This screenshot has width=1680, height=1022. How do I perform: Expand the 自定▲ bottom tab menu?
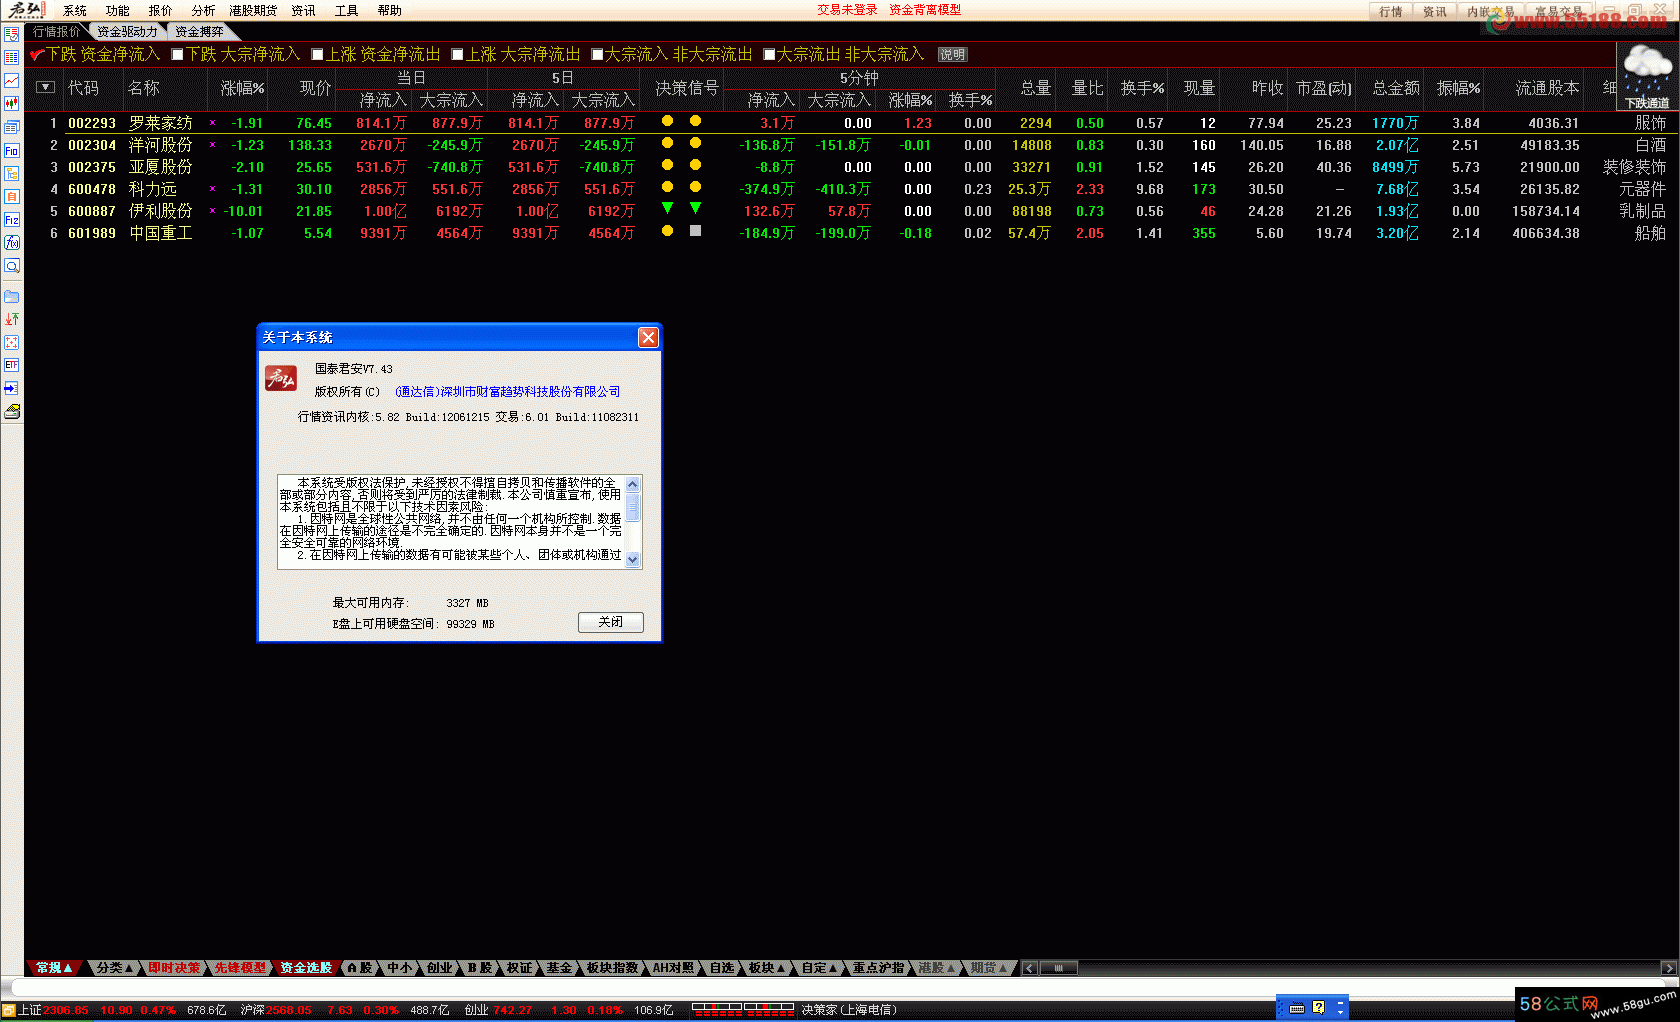(819, 968)
